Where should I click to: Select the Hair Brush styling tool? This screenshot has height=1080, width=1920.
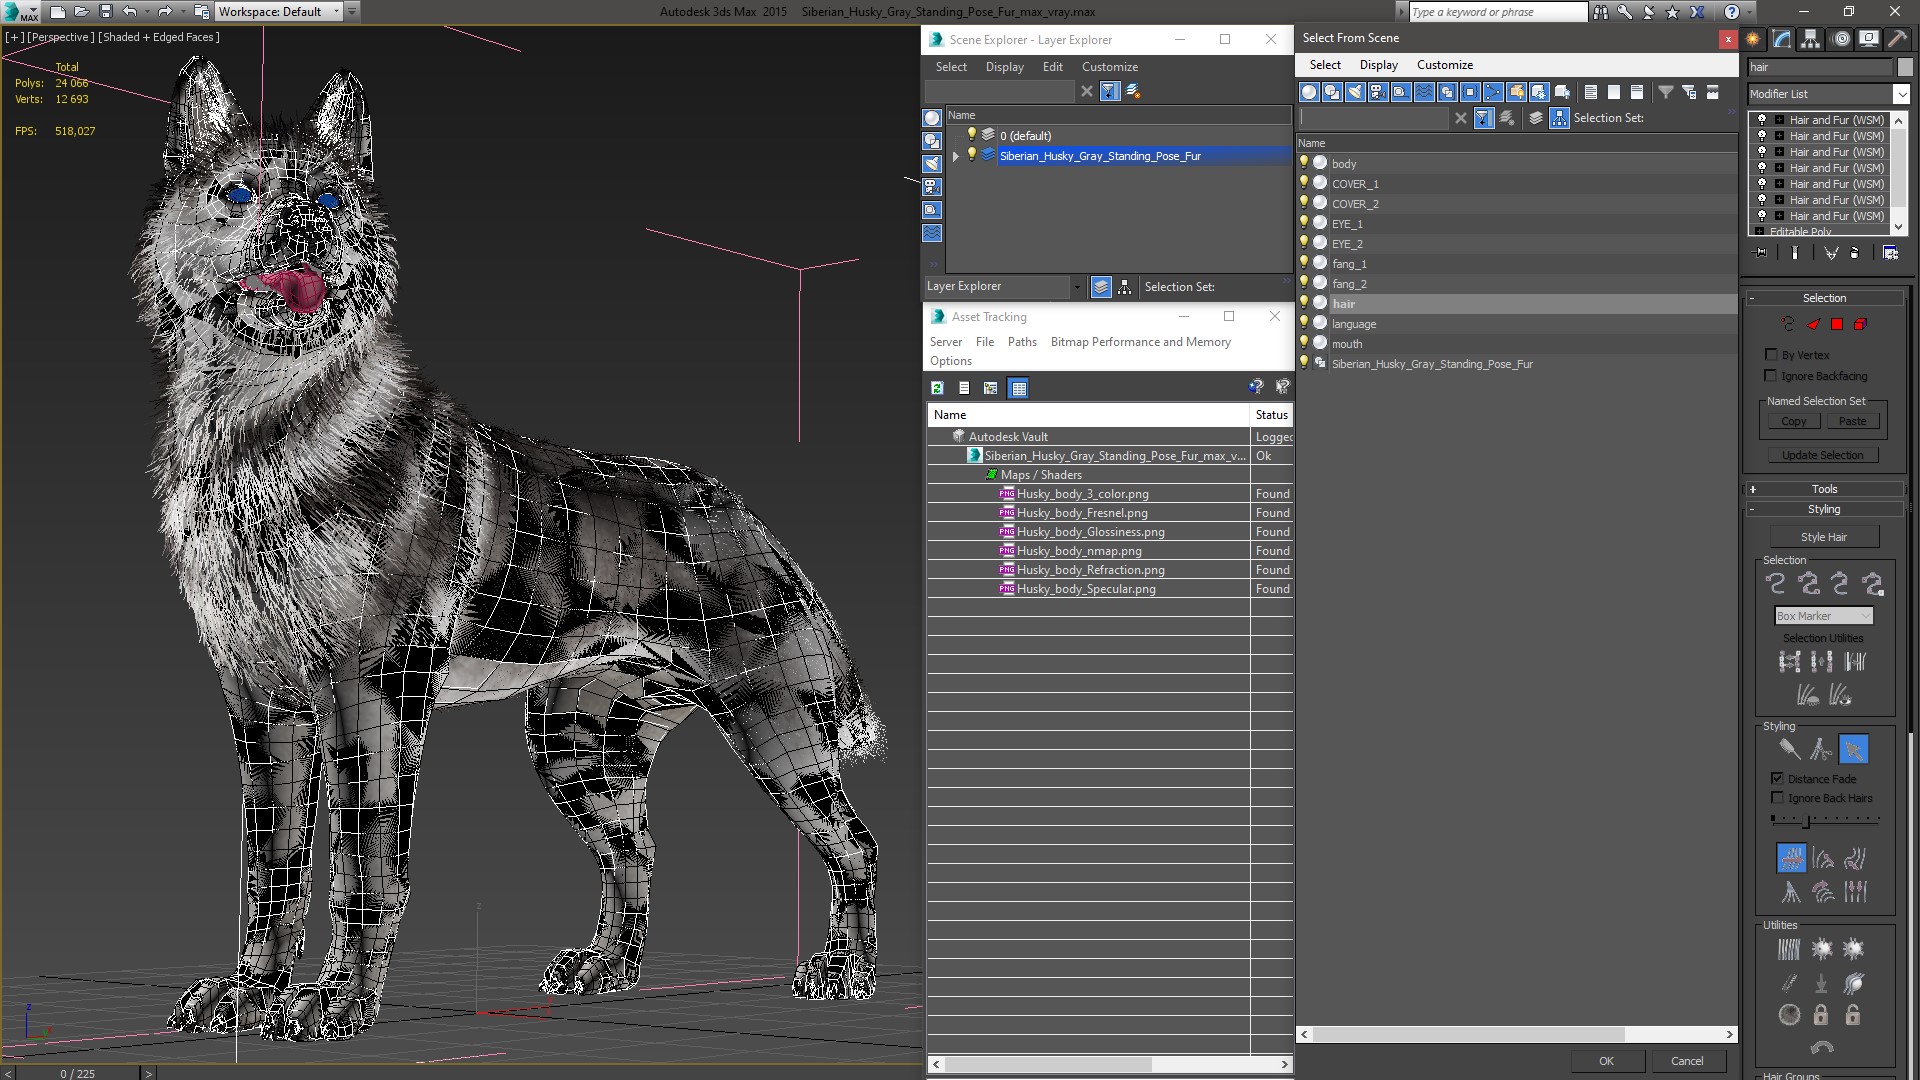click(x=1789, y=749)
